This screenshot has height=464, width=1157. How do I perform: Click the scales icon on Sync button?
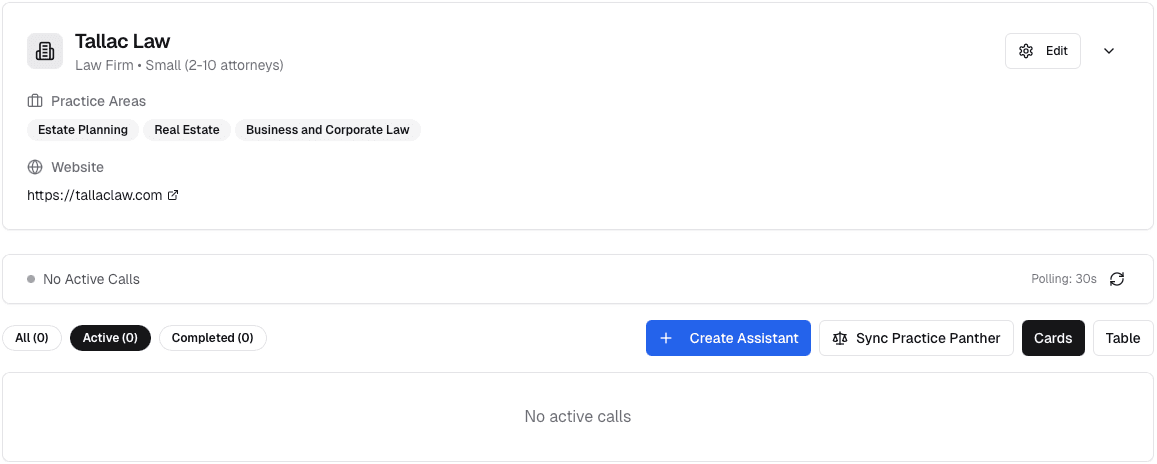(x=839, y=338)
